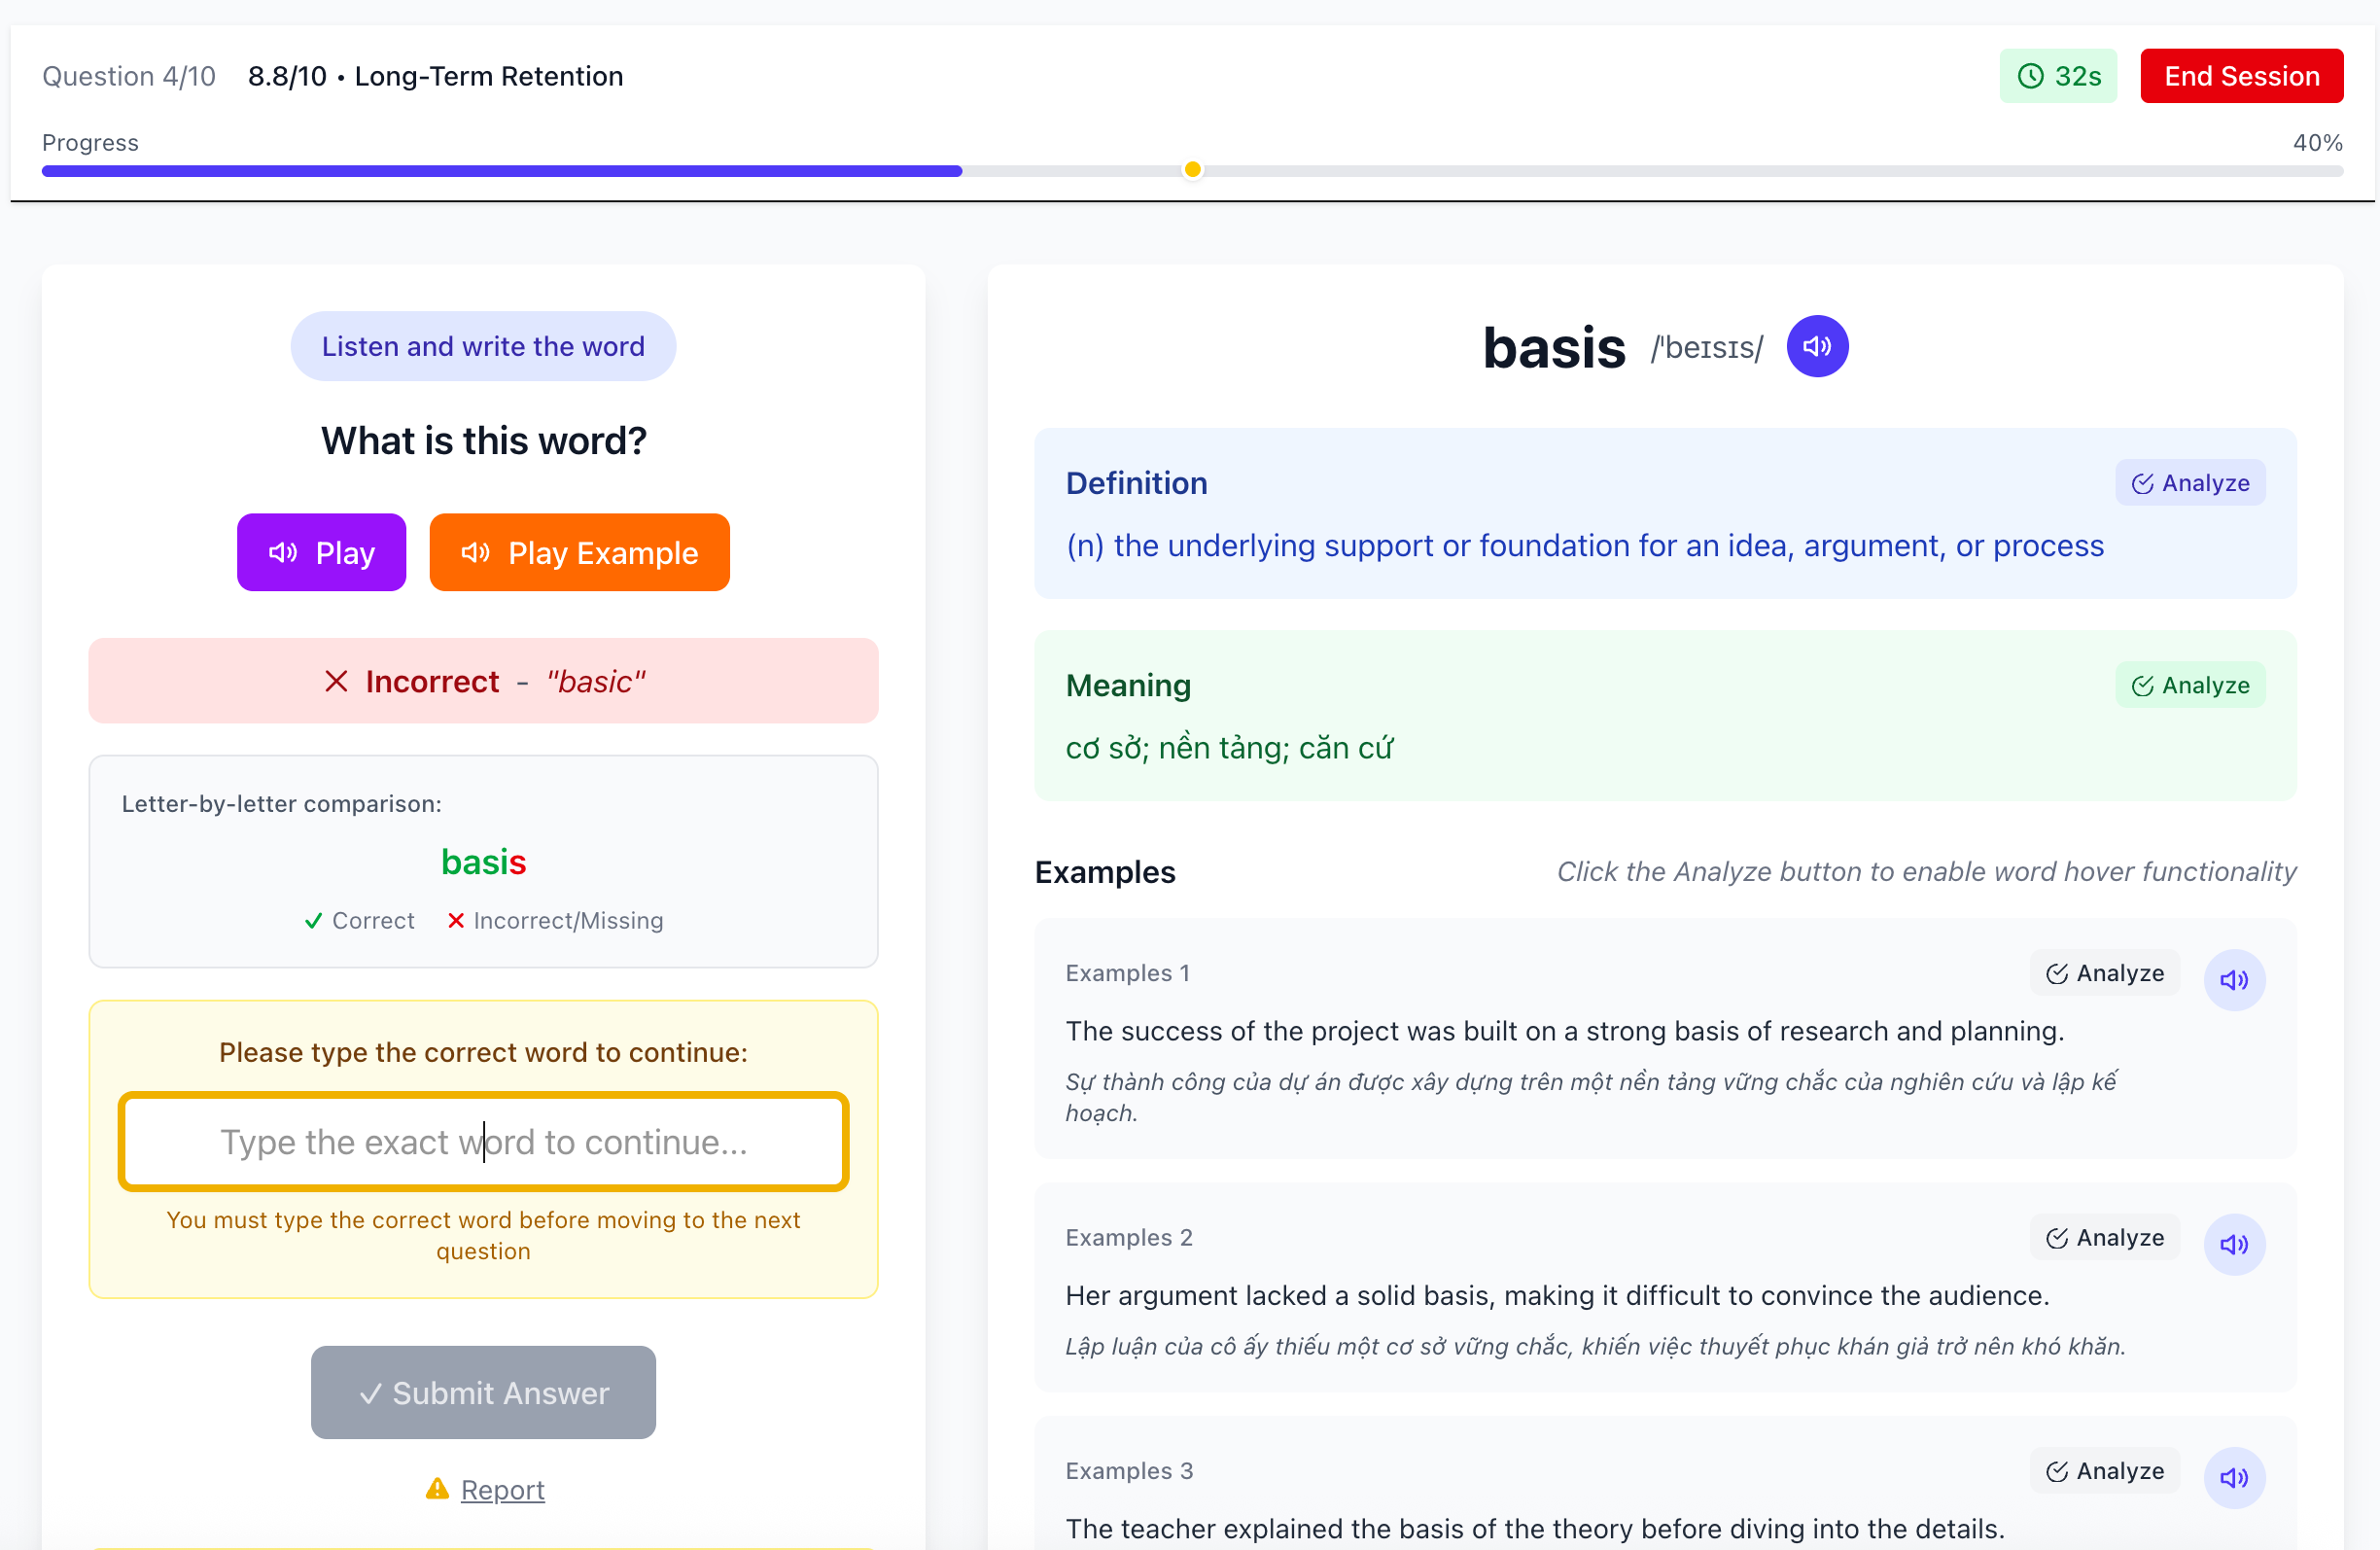
Task: Open the Report link
Action: (x=502, y=1489)
